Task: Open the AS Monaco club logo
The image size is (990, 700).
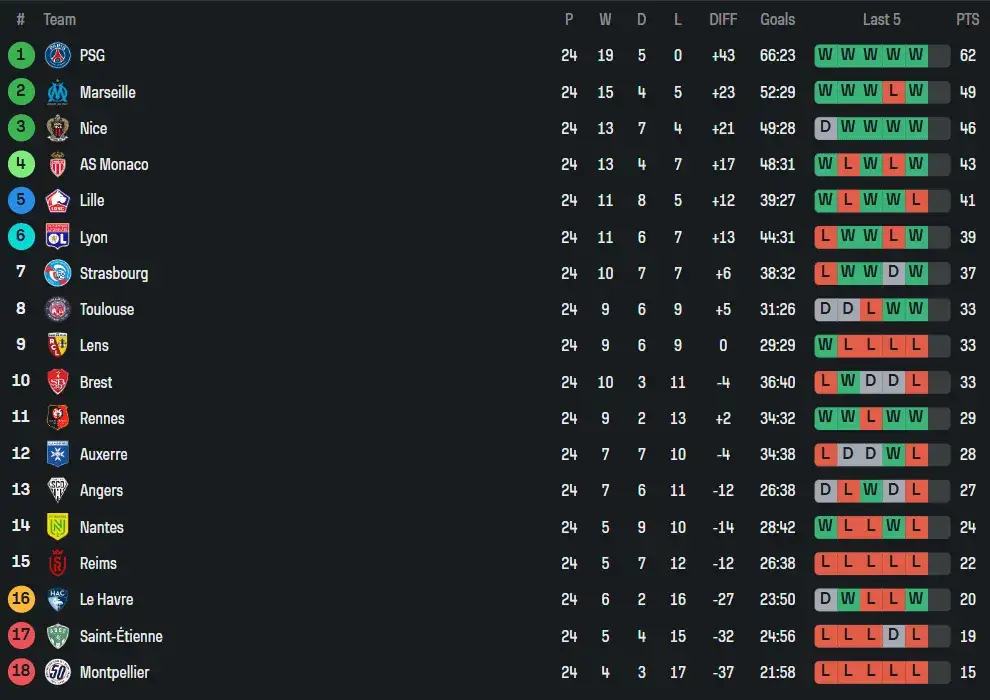Action: (58, 164)
